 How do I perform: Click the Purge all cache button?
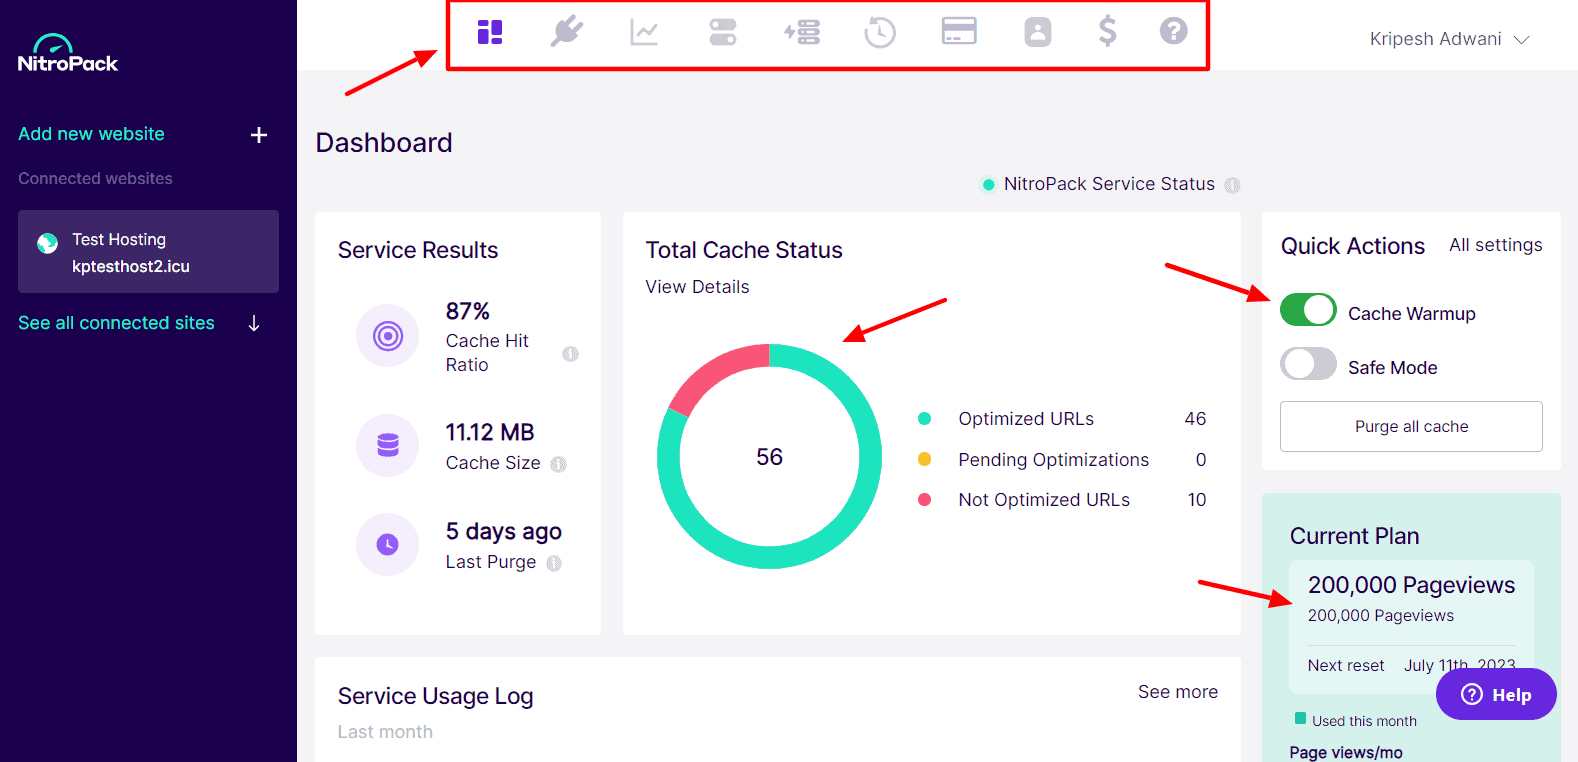[x=1411, y=427]
